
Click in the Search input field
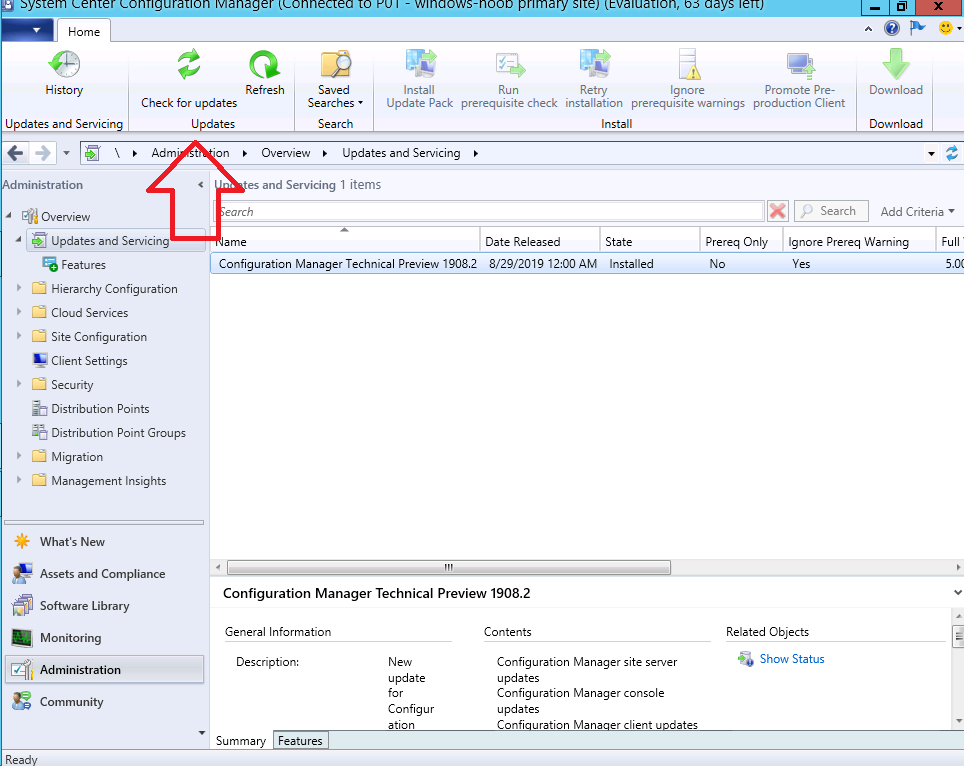point(489,211)
